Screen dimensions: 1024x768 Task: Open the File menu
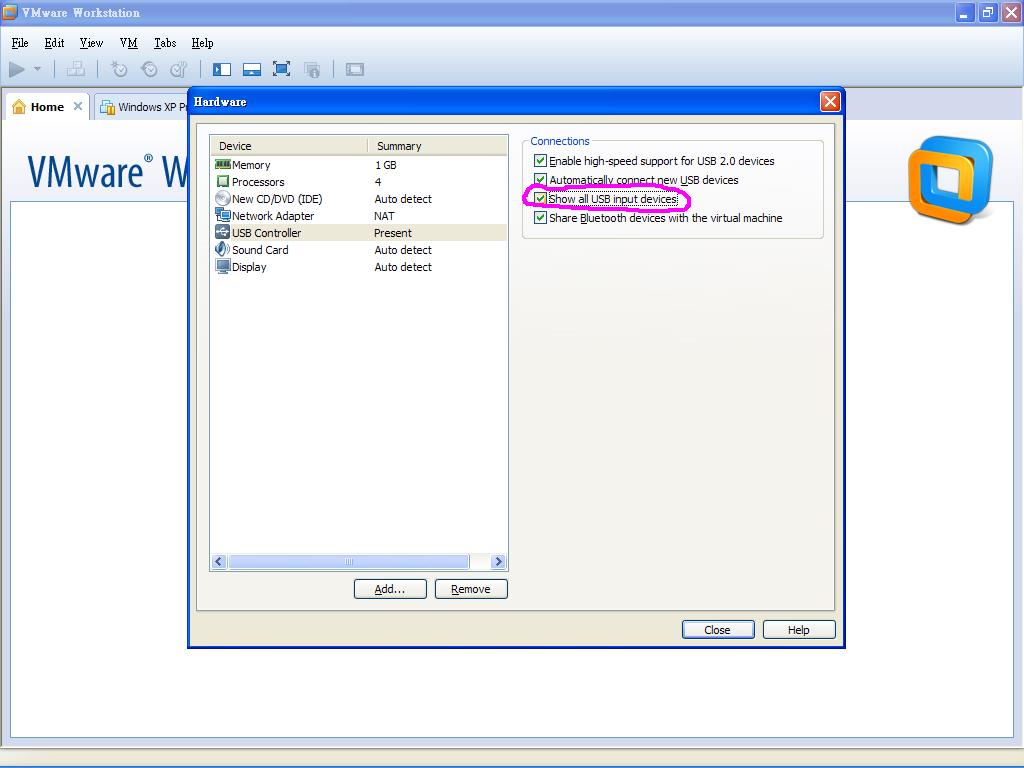pyautogui.click(x=20, y=43)
